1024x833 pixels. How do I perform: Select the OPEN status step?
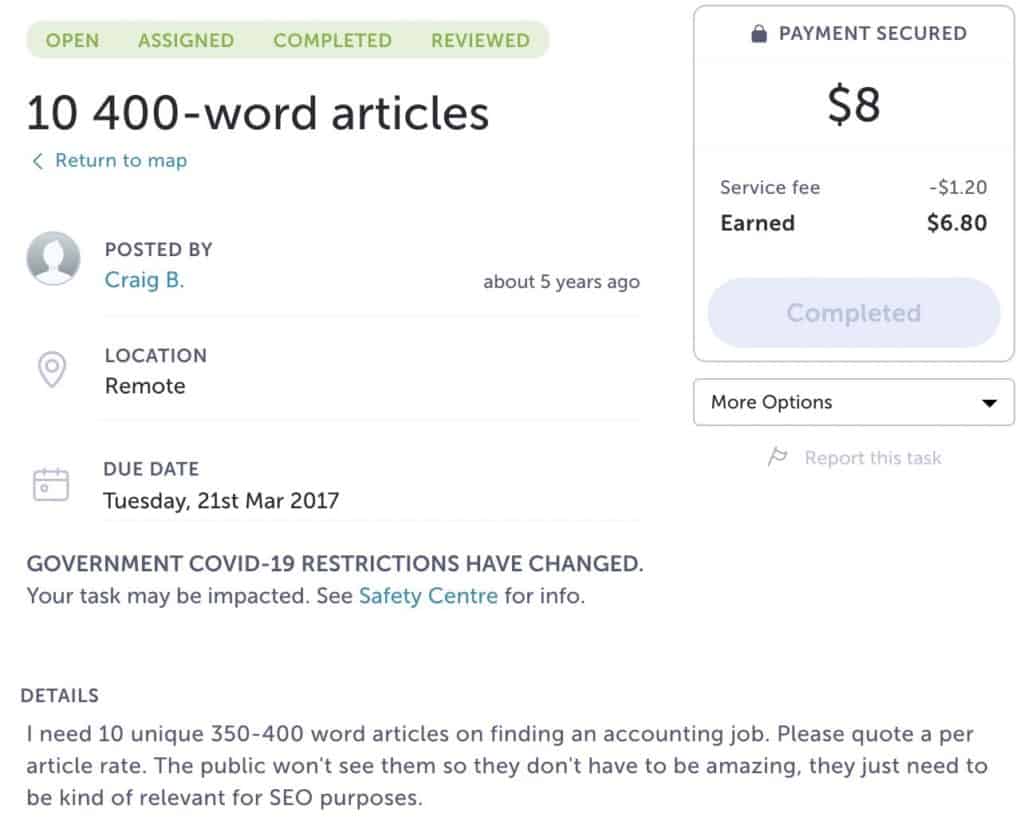click(x=72, y=41)
